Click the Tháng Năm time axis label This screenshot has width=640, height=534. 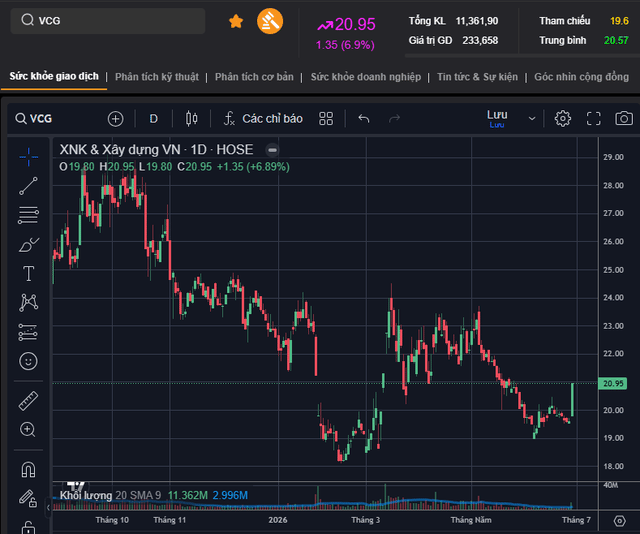click(471, 520)
